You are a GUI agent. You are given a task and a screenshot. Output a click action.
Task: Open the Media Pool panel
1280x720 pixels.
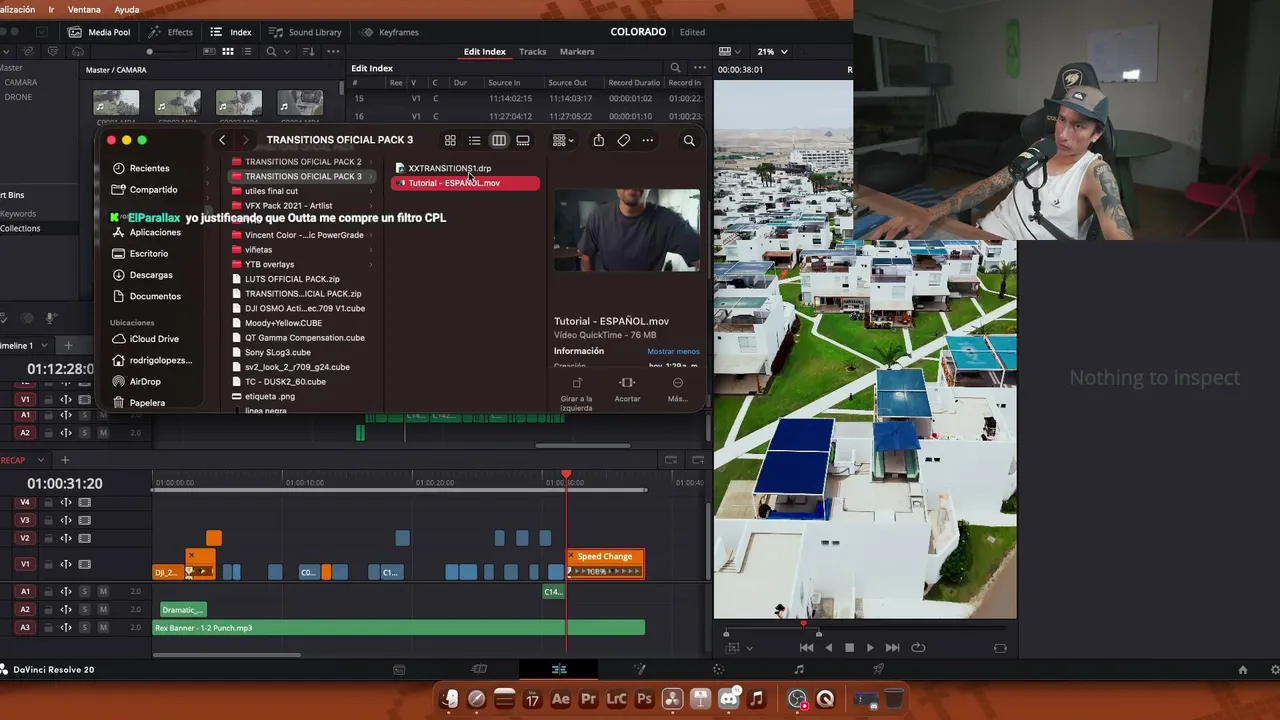click(99, 32)
